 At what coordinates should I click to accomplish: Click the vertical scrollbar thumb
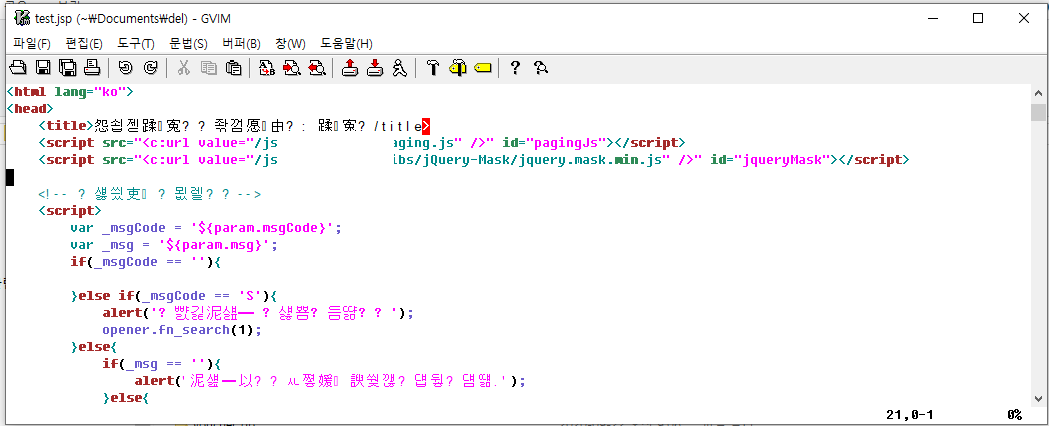click(1038, 112)
